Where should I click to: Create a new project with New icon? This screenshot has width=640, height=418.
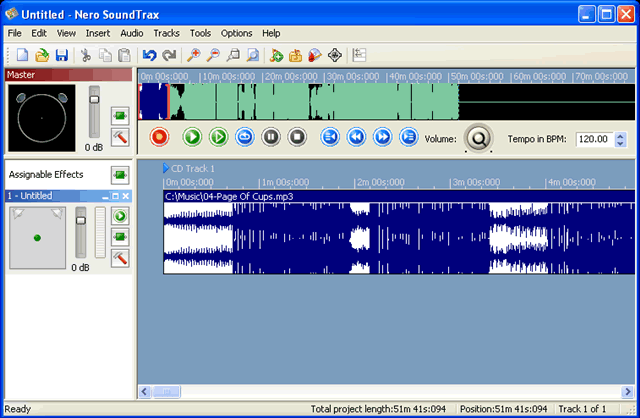[22, 55]
